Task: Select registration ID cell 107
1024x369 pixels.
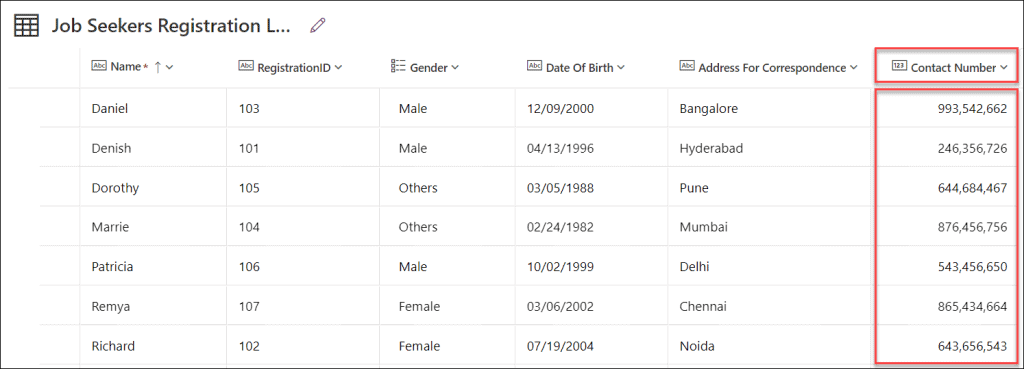Action: 249,306
